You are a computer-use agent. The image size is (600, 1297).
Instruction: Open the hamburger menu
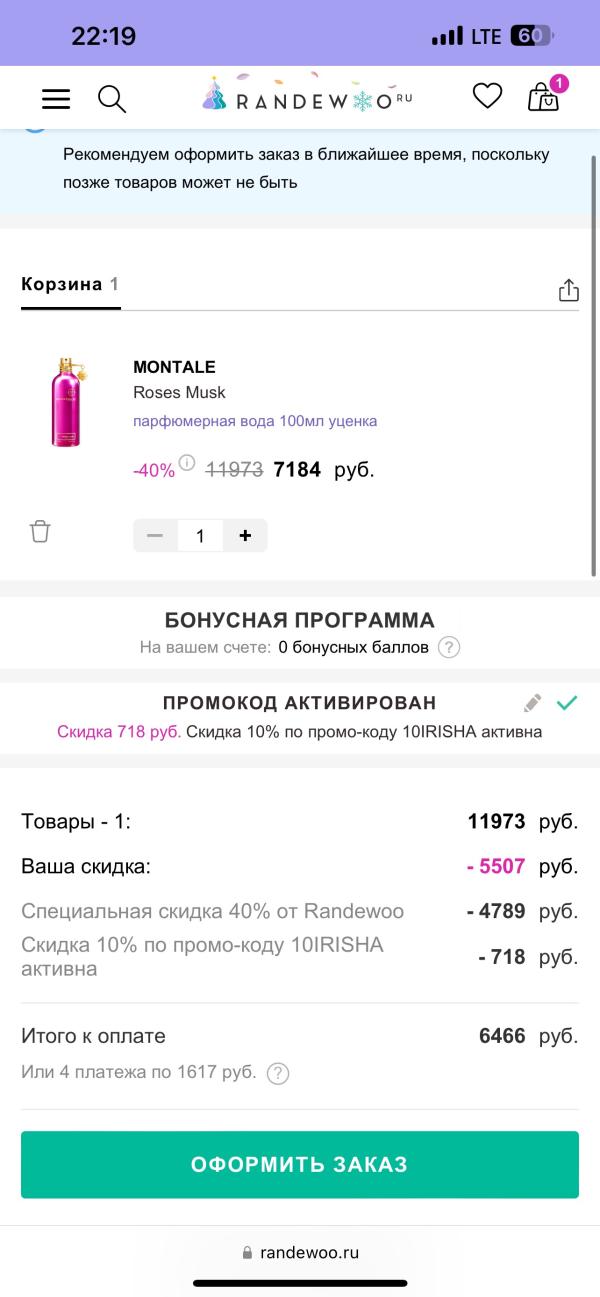click(x=56, y=98)
